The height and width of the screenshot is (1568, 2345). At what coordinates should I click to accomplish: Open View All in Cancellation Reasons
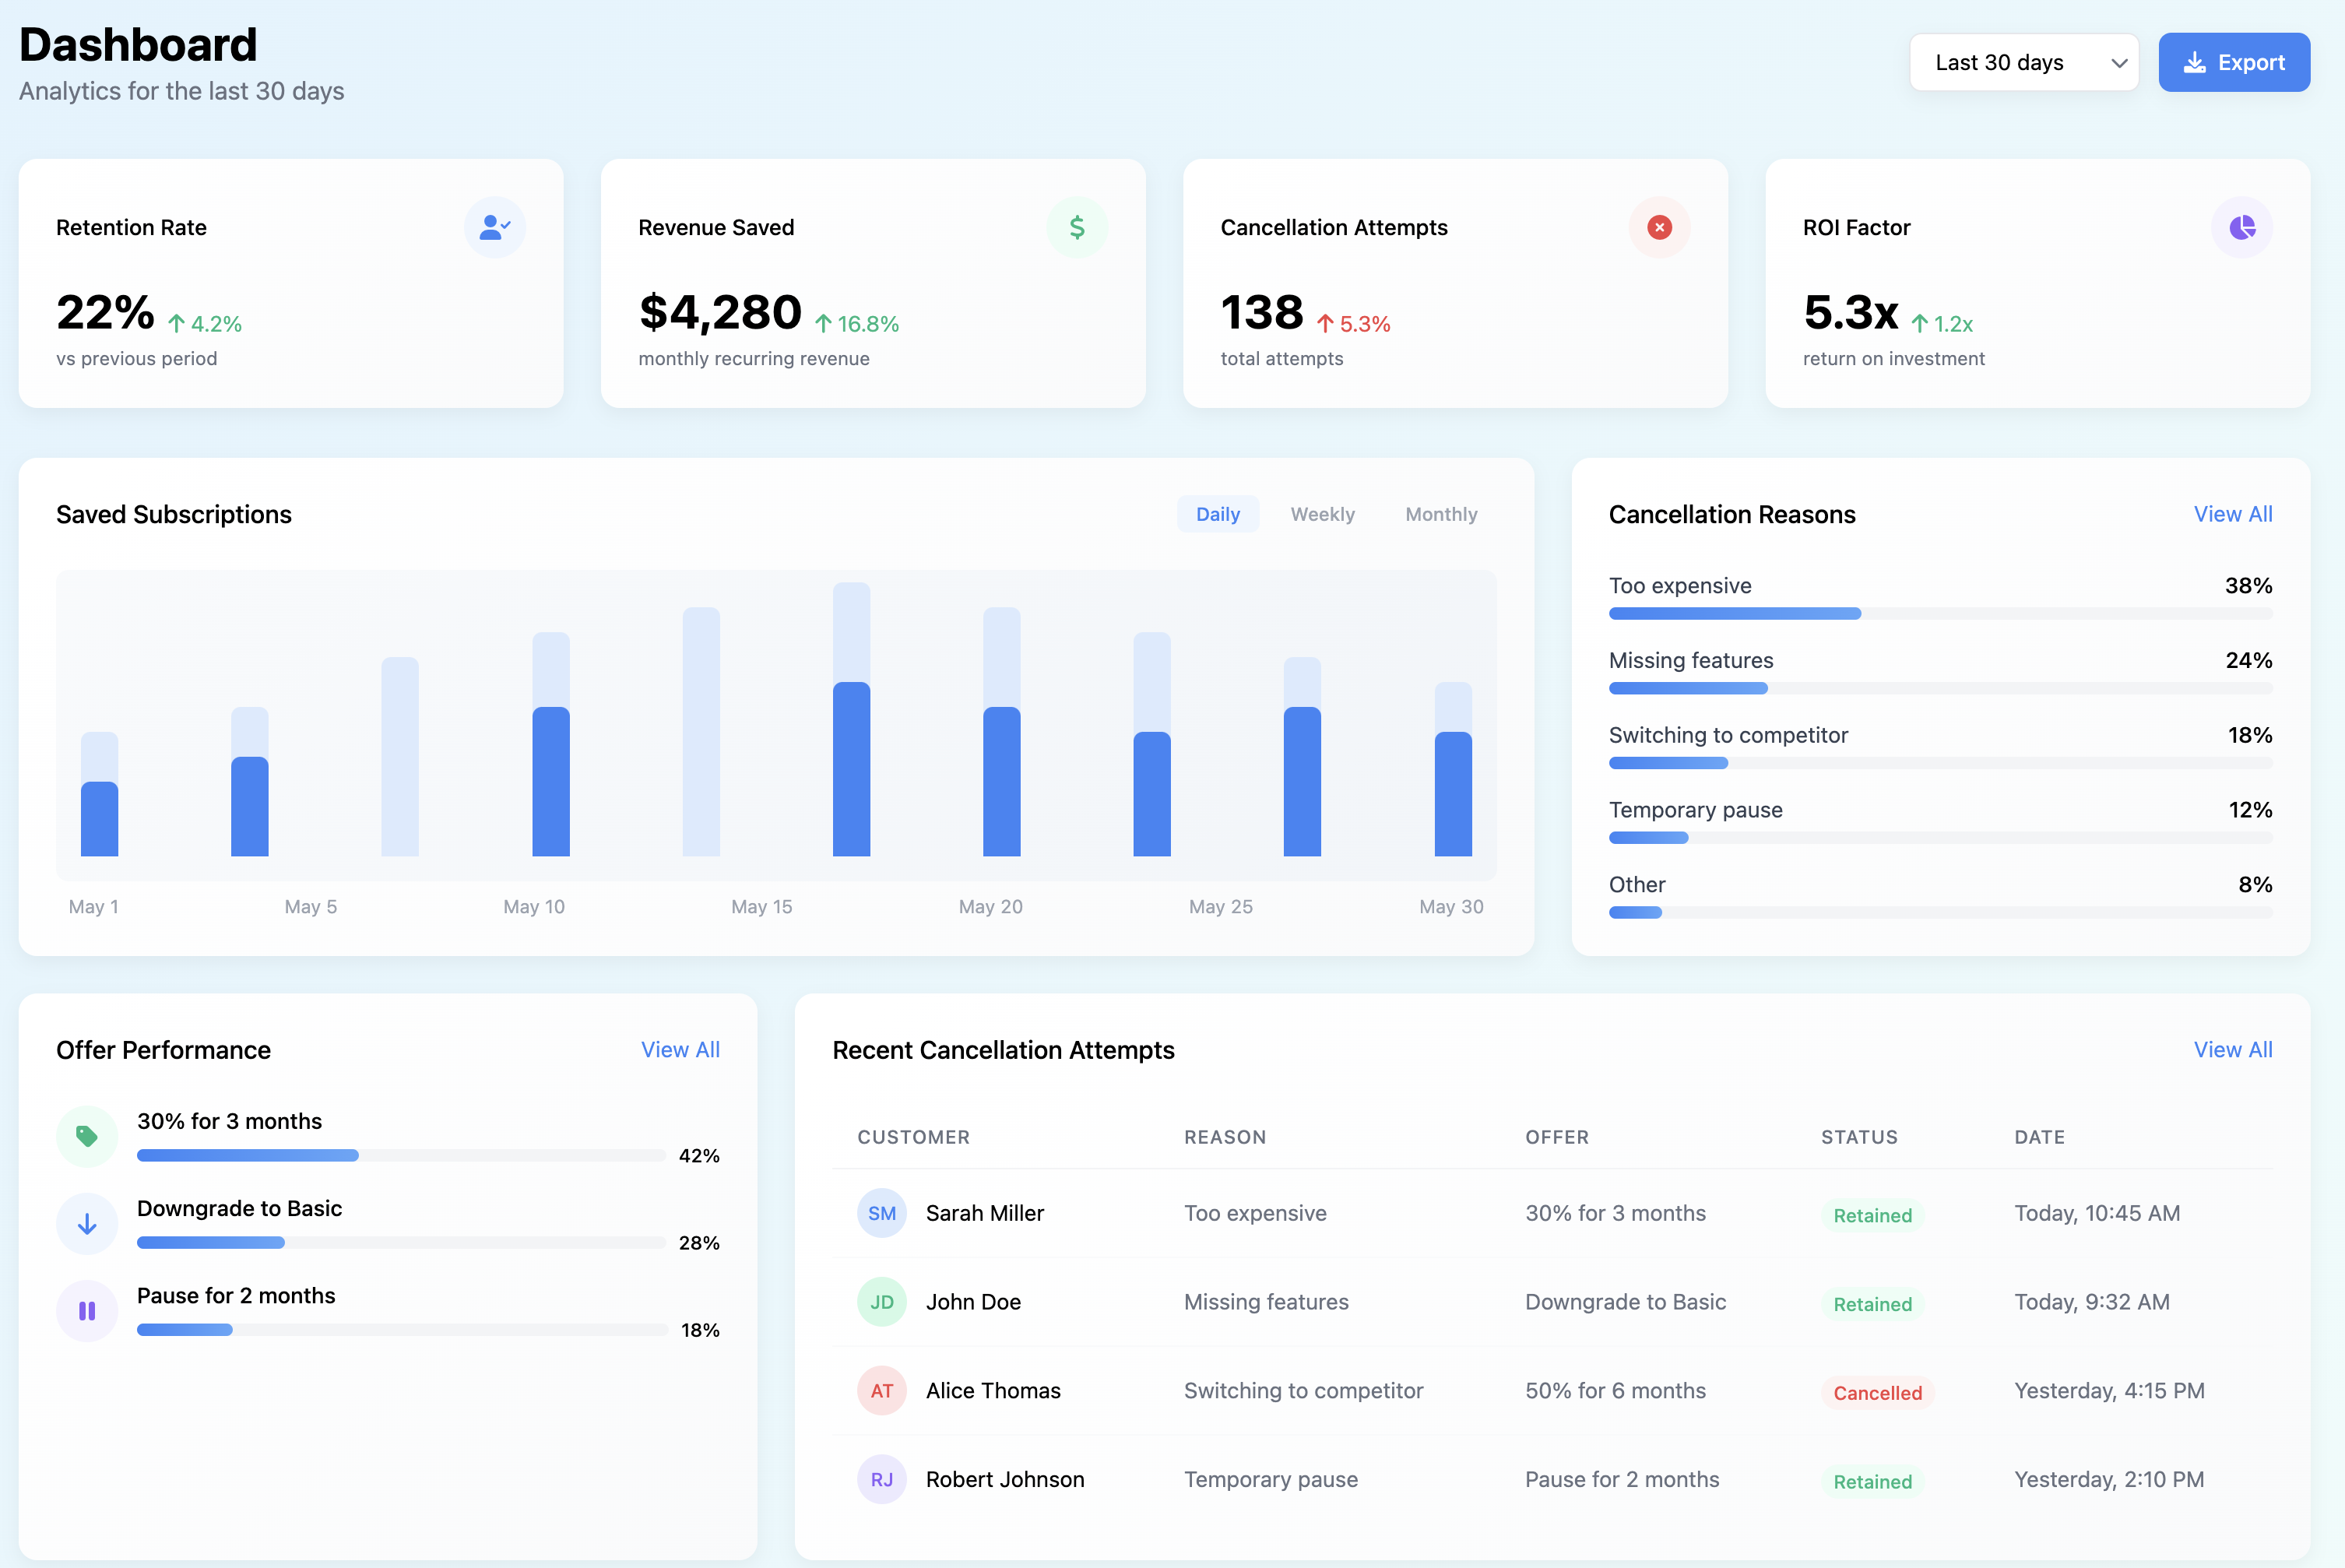[x=2233, y=514]
